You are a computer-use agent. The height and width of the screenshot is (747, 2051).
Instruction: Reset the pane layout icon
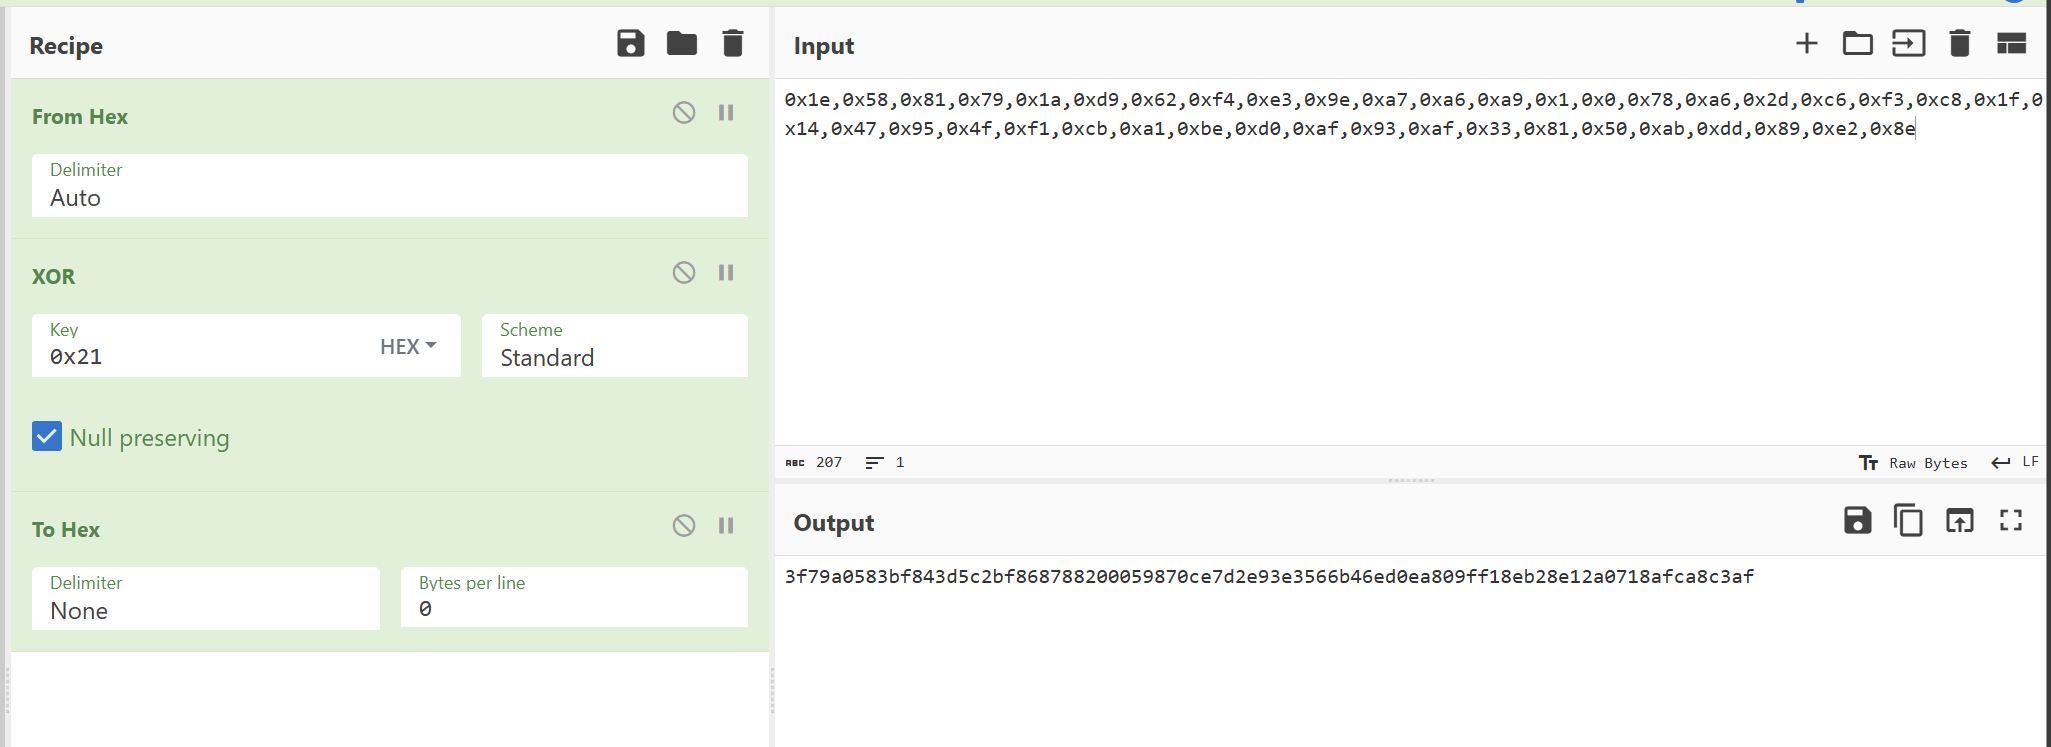click(x=2011, y=43)
